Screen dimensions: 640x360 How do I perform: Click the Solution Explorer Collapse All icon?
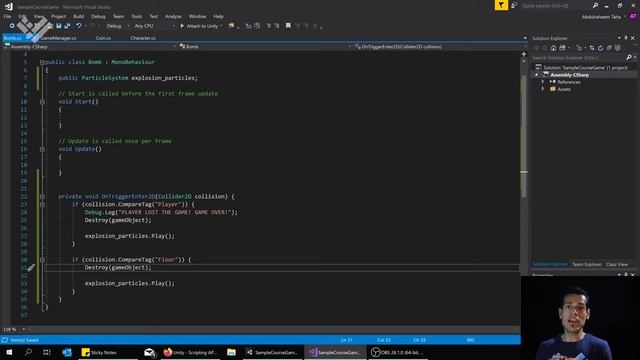click(x=609, y=48)
